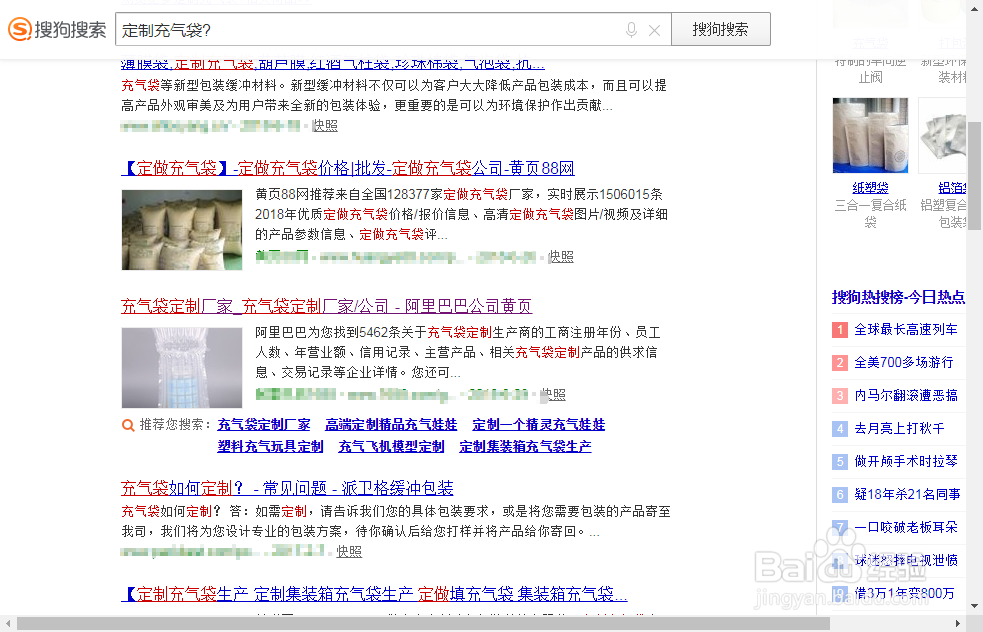The image size is (983, 632).
Task: Click the rank 1 badge in hot list
Action: pos(839,330)
